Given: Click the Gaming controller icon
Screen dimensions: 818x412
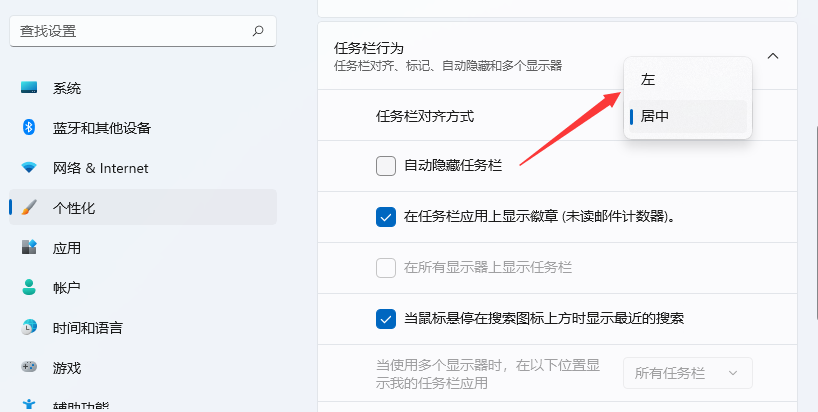Looking at the screenshot, I should [x=29, y=368].
